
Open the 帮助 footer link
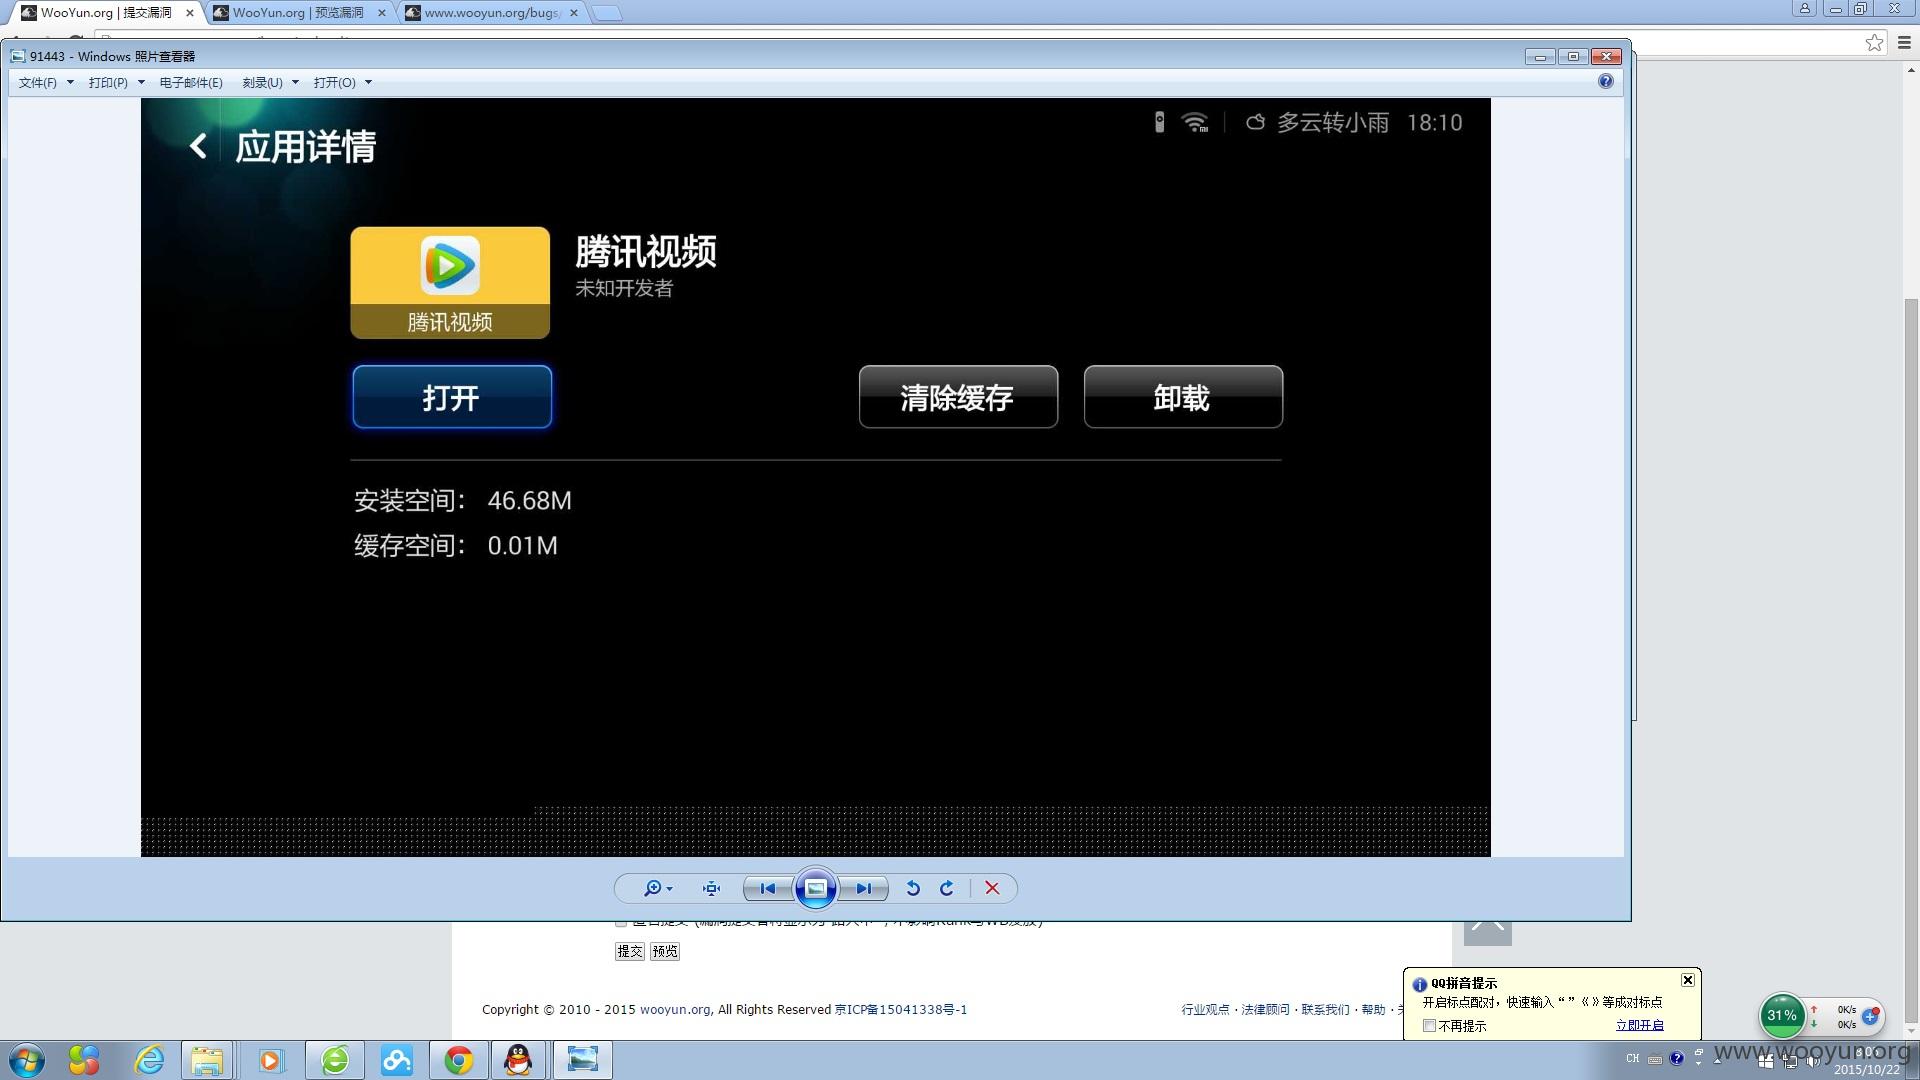pos(1373,1010)
